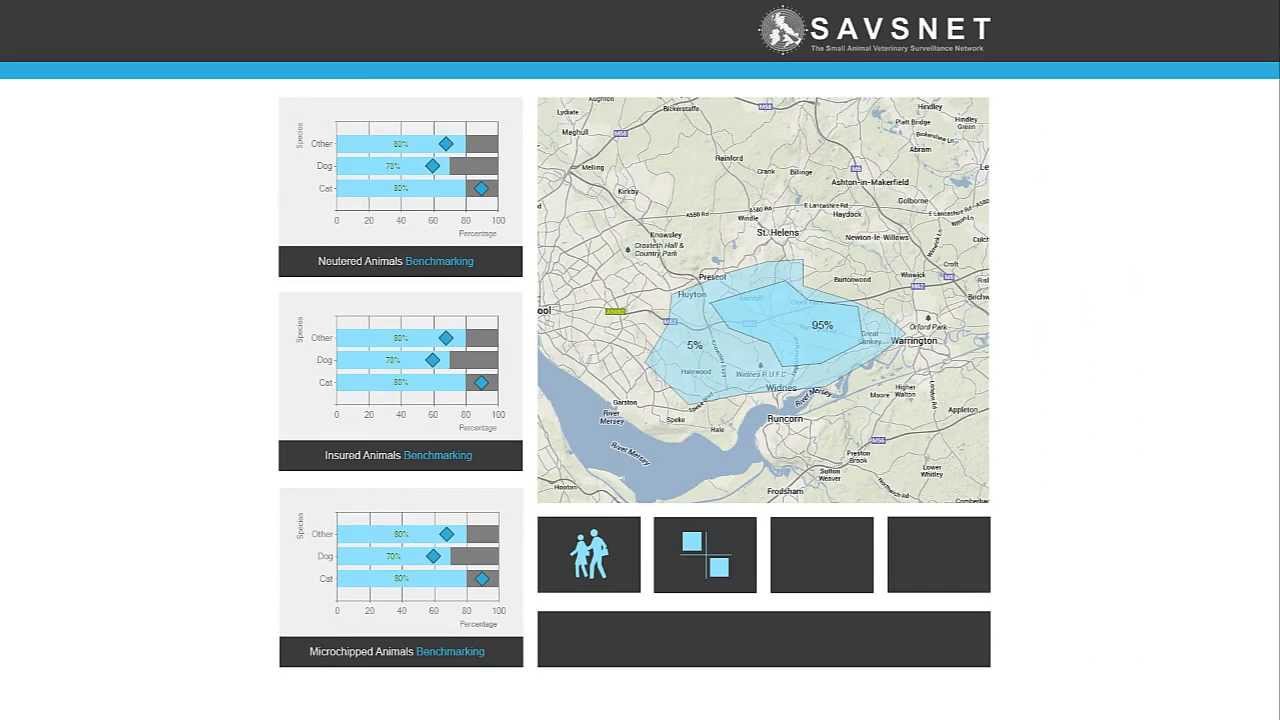Click the Neutered Animals caption text

click(360, 261)
